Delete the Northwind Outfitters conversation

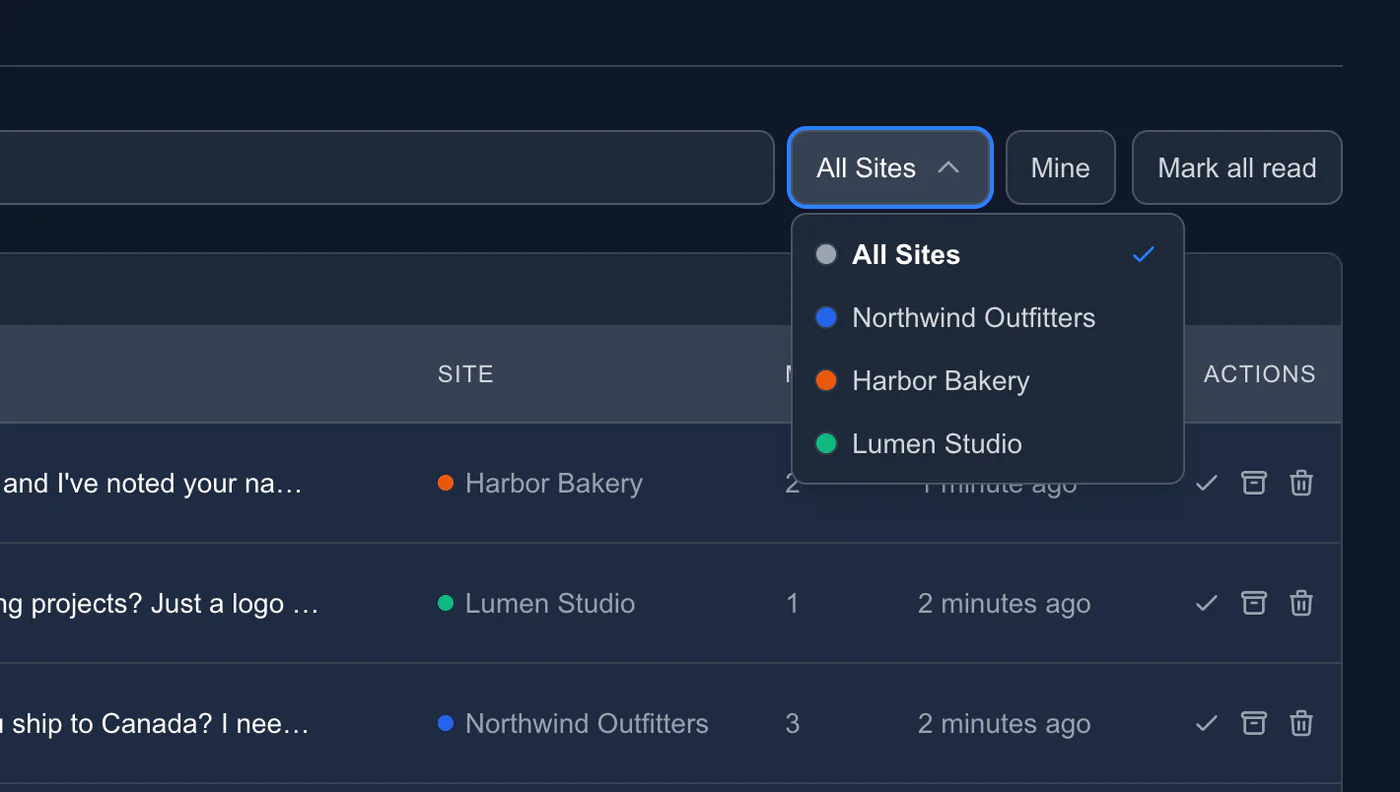pos(1301,723)
